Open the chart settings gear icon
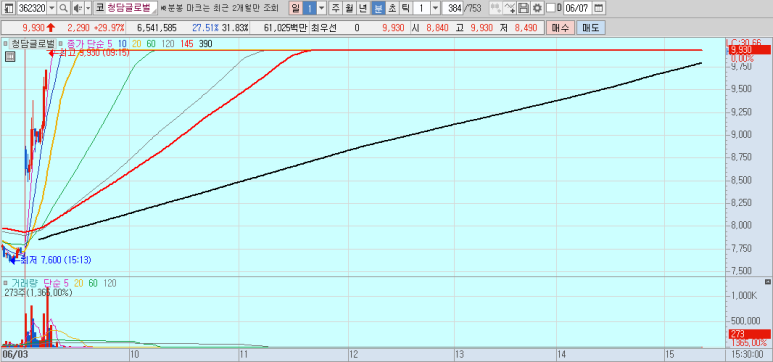The width and height of the screenshot is (773, 362). [537, 8]
